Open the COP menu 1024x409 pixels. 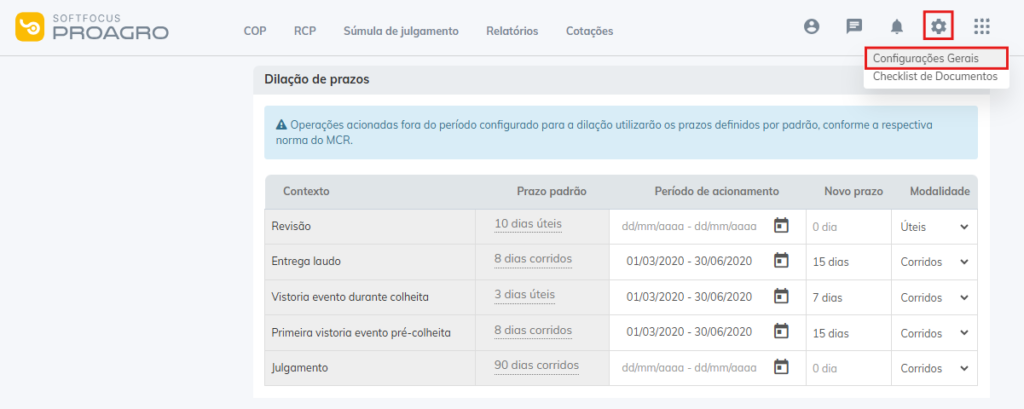point(255,31)
